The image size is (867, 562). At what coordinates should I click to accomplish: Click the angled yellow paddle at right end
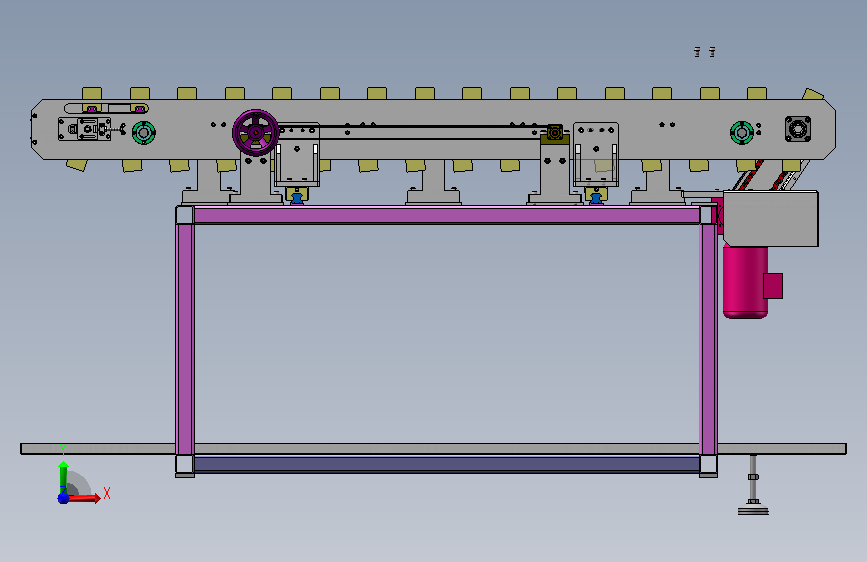pos(813,94)
